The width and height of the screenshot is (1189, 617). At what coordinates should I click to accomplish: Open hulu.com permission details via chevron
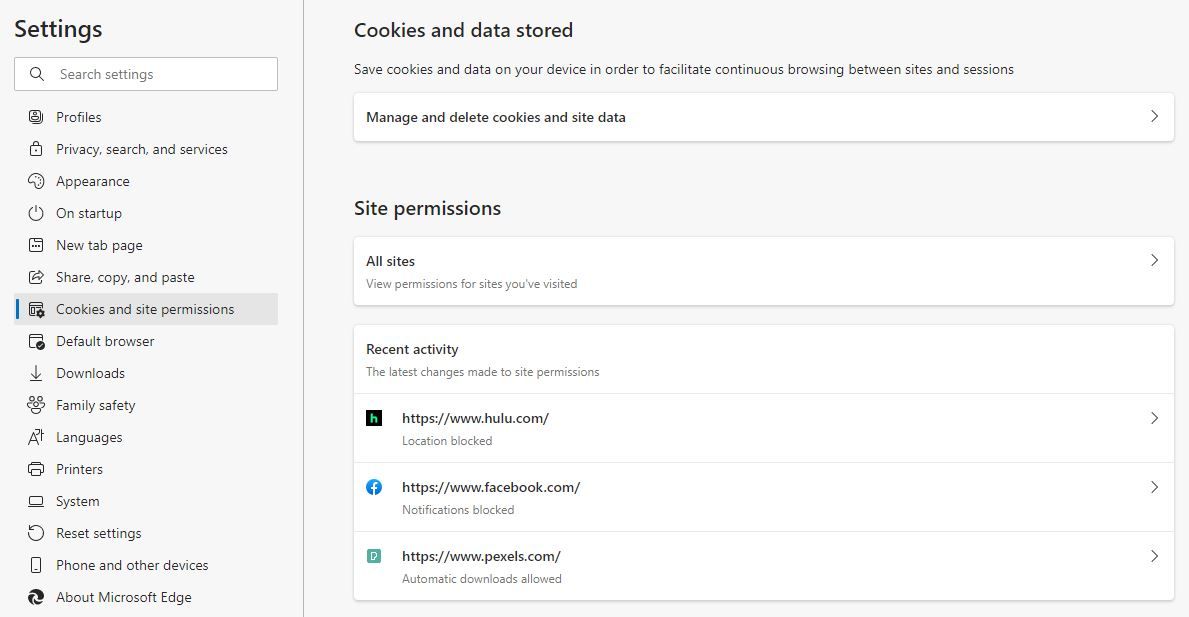[x=1155, y=418]
